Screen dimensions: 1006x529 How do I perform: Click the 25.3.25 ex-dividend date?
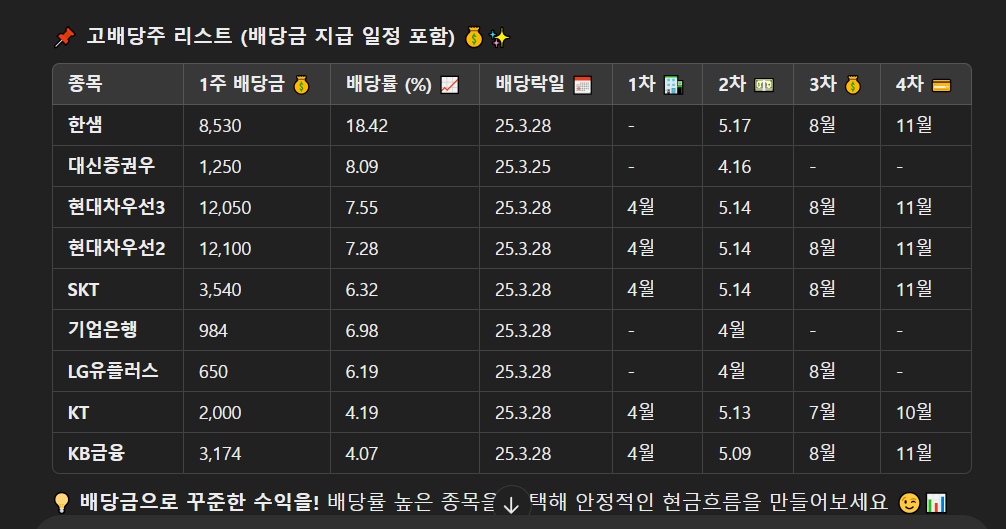[x=523, y=167]
